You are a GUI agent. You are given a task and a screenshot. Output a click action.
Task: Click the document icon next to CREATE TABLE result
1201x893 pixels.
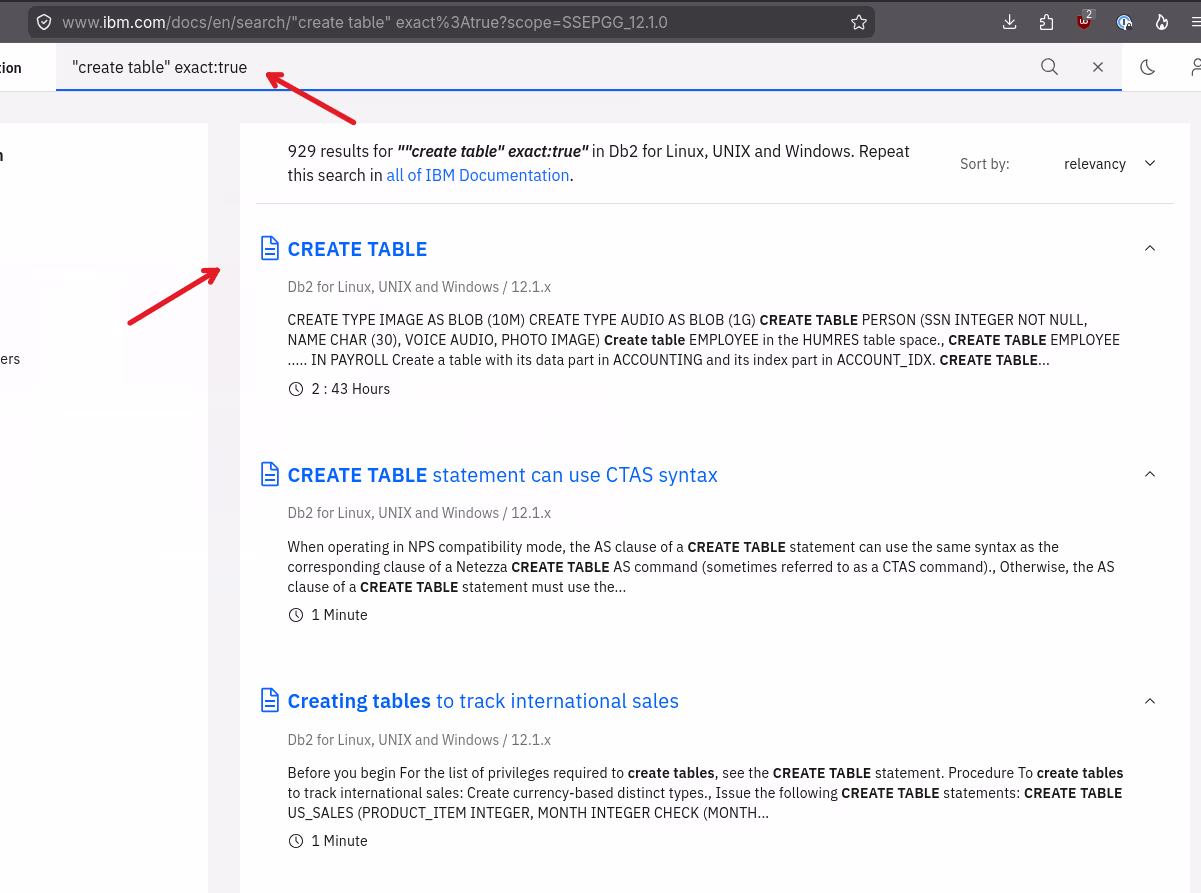click(x=269, y=248)
